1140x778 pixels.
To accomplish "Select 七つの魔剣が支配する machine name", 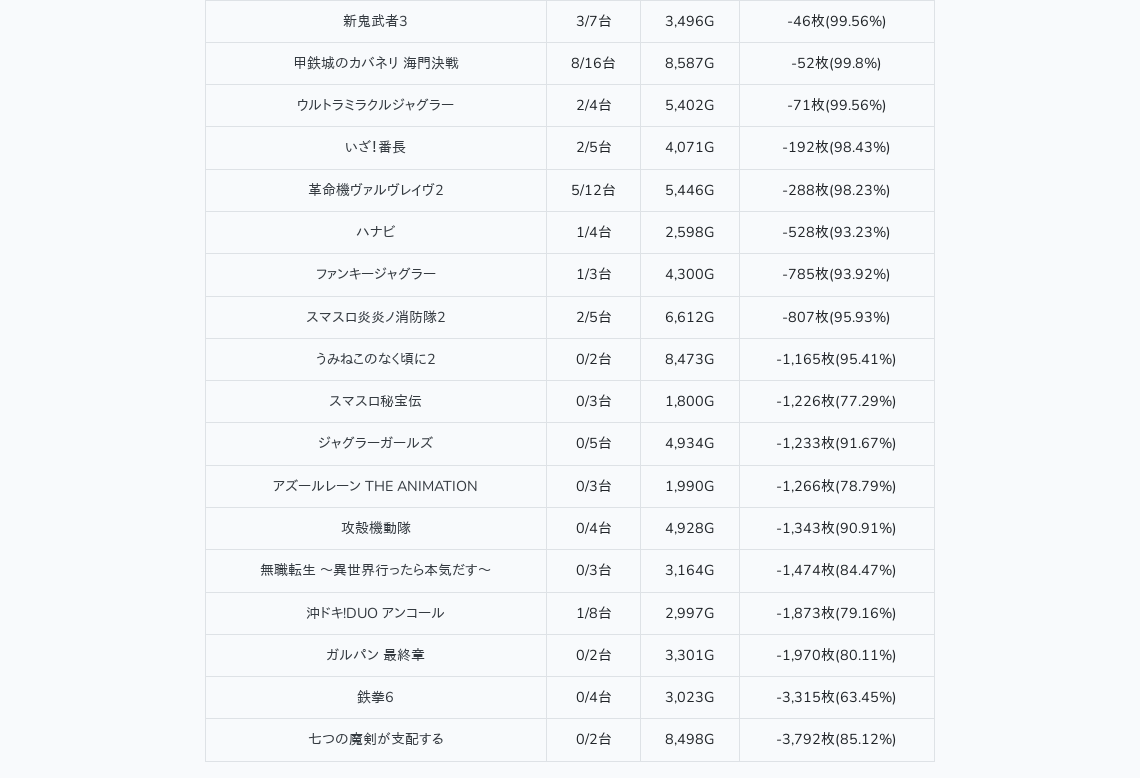I will click(x=375, y=739).
